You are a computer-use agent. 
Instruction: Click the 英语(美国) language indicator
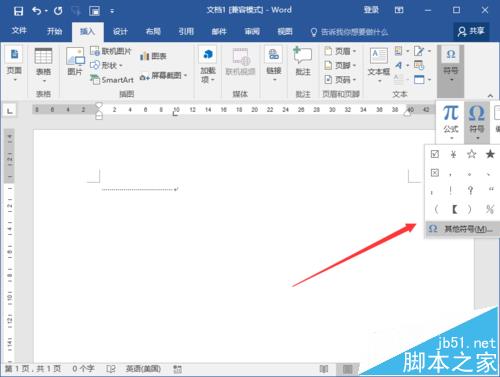coord(143,369)
